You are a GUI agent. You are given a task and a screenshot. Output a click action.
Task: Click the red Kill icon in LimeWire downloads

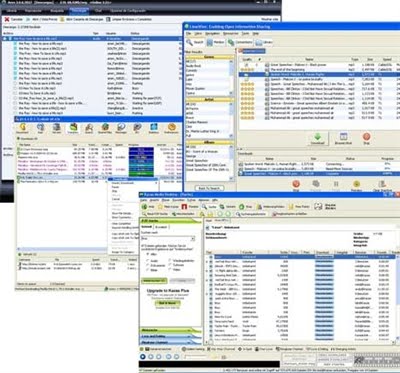click(x=296, y=185)
